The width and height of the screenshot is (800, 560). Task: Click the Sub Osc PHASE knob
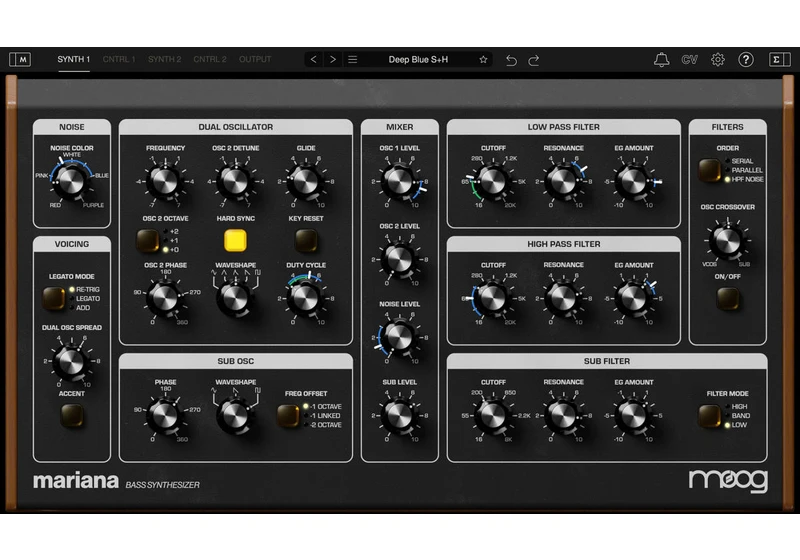(x=164, y=415)
